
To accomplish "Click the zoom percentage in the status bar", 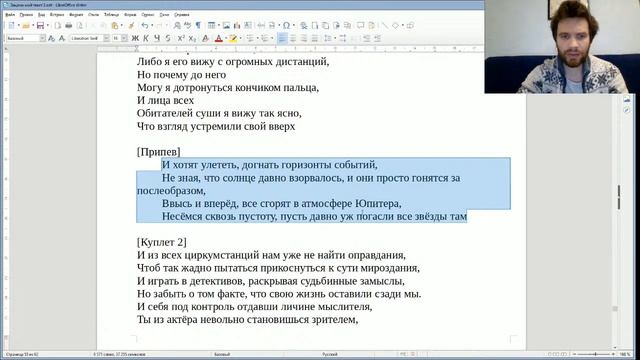I will tap(625, 354).
